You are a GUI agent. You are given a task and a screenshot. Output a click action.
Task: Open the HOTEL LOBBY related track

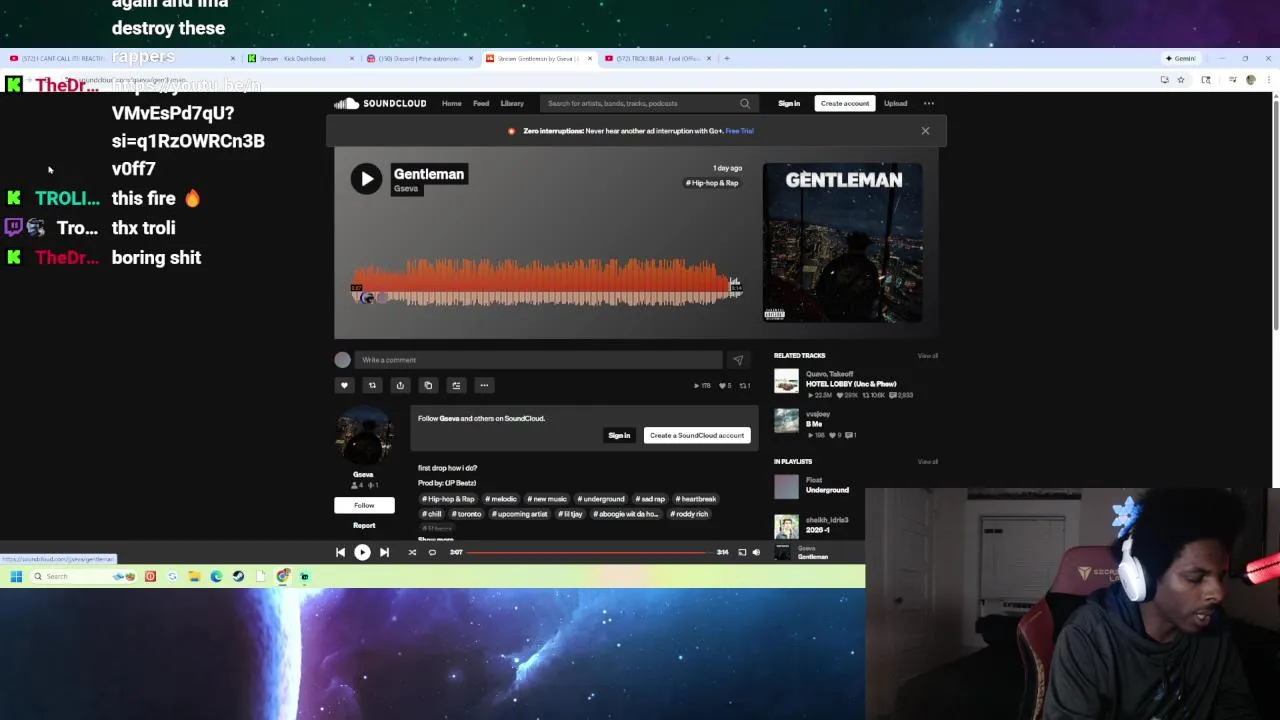851,384
